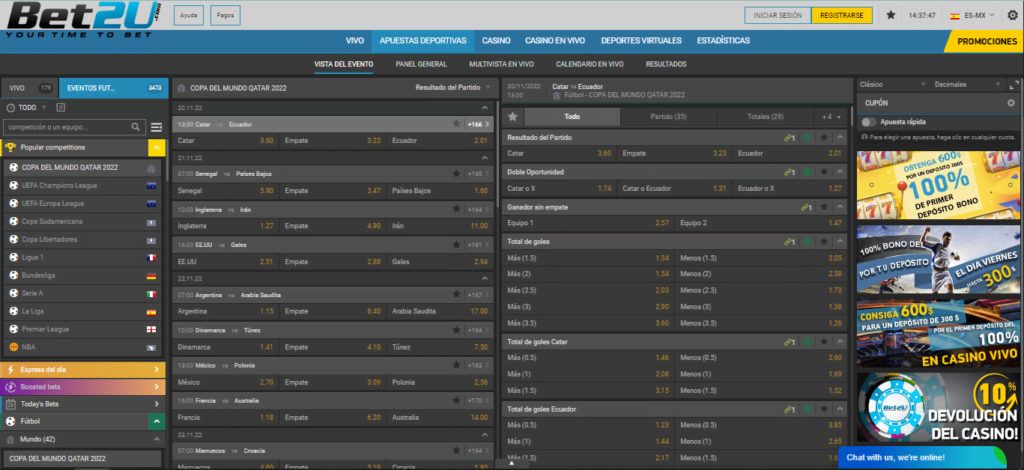This screenshot has height=470, width=1024.
Task: Switch to Casino en Vivo menu
Action: [555, 41]
